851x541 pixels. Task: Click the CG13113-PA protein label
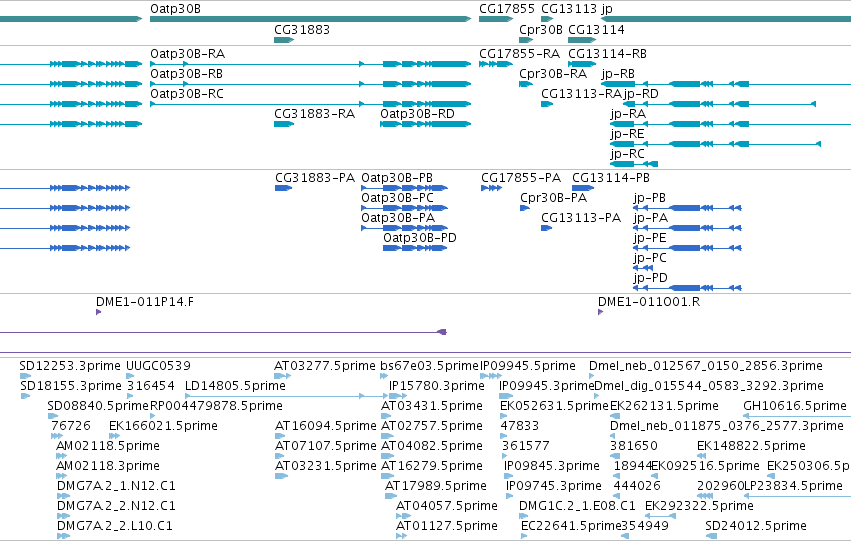point(581,218)
